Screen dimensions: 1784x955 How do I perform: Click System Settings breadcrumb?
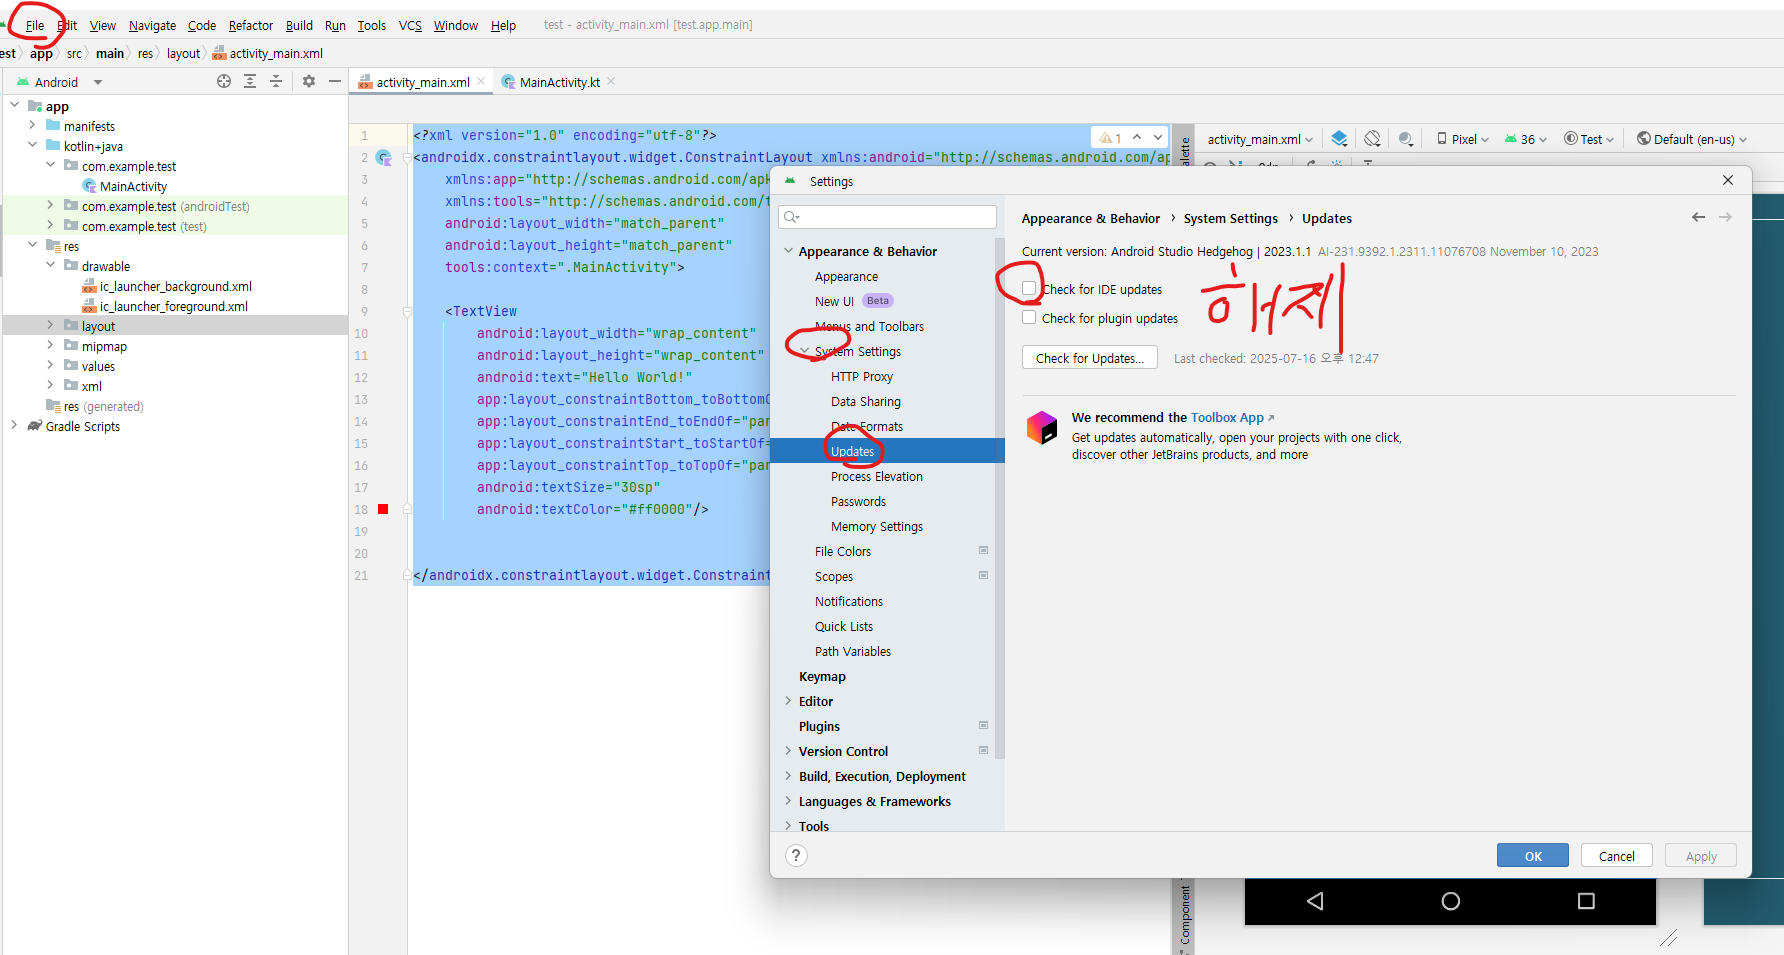tap(1230, 218)
